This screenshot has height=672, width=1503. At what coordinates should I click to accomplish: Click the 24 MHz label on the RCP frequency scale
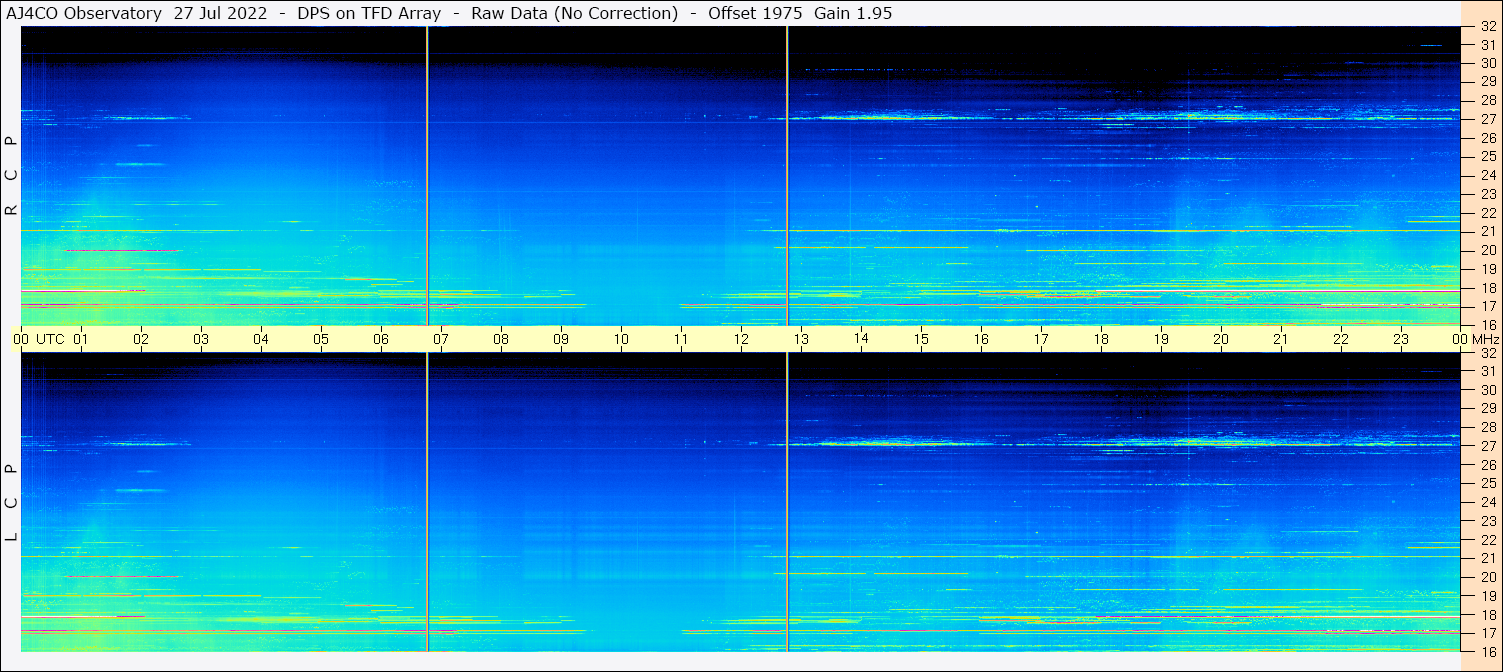[1487, 175]
